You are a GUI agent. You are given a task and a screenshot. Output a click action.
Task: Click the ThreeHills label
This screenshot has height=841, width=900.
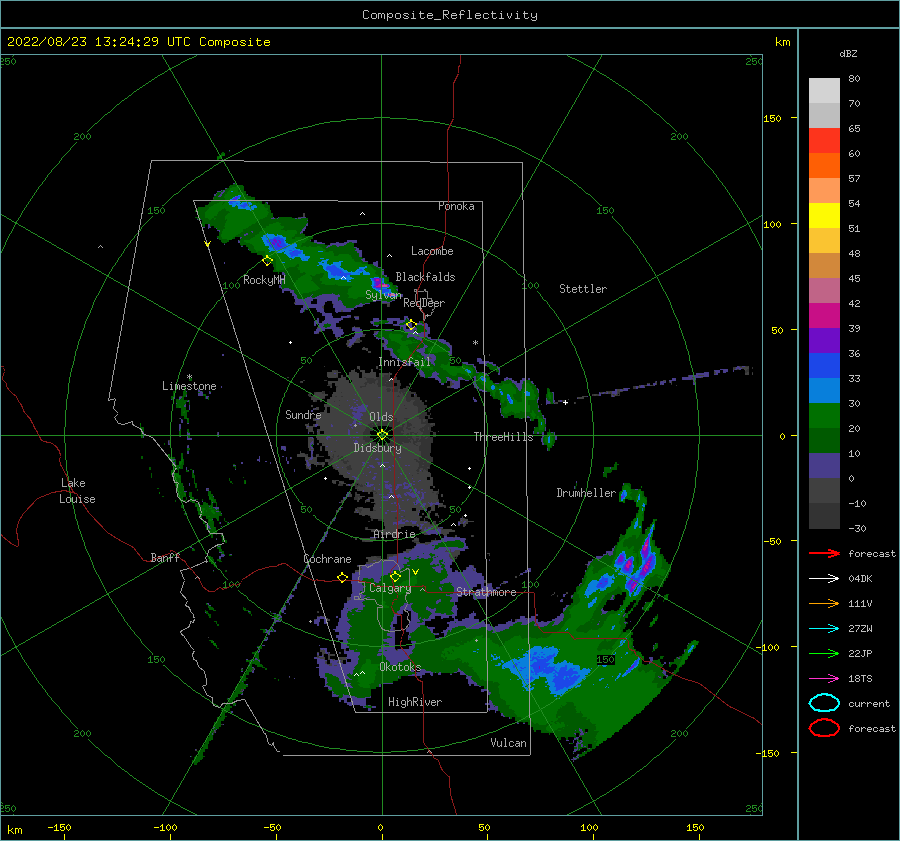point(503,437)
